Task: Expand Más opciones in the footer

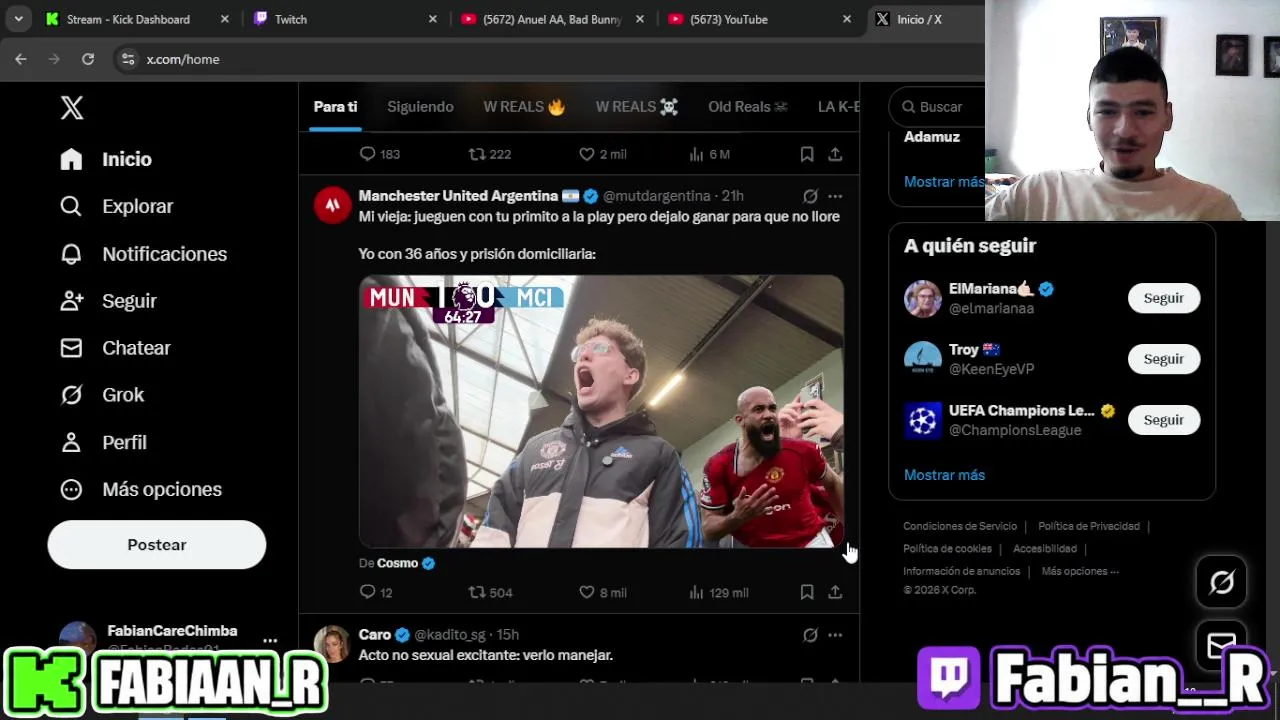Action: pyautogui.click(x=1080, y=571)
